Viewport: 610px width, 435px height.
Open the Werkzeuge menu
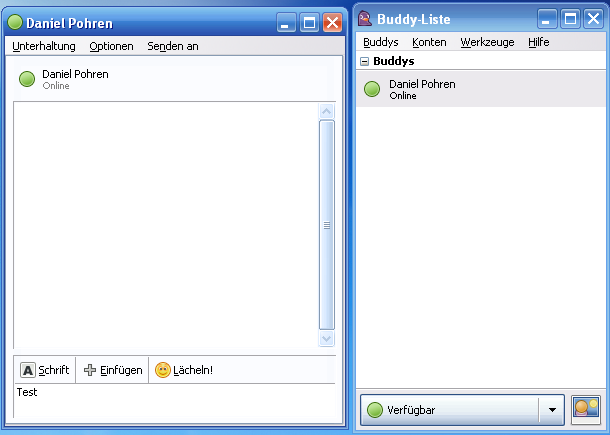(487, 42)
